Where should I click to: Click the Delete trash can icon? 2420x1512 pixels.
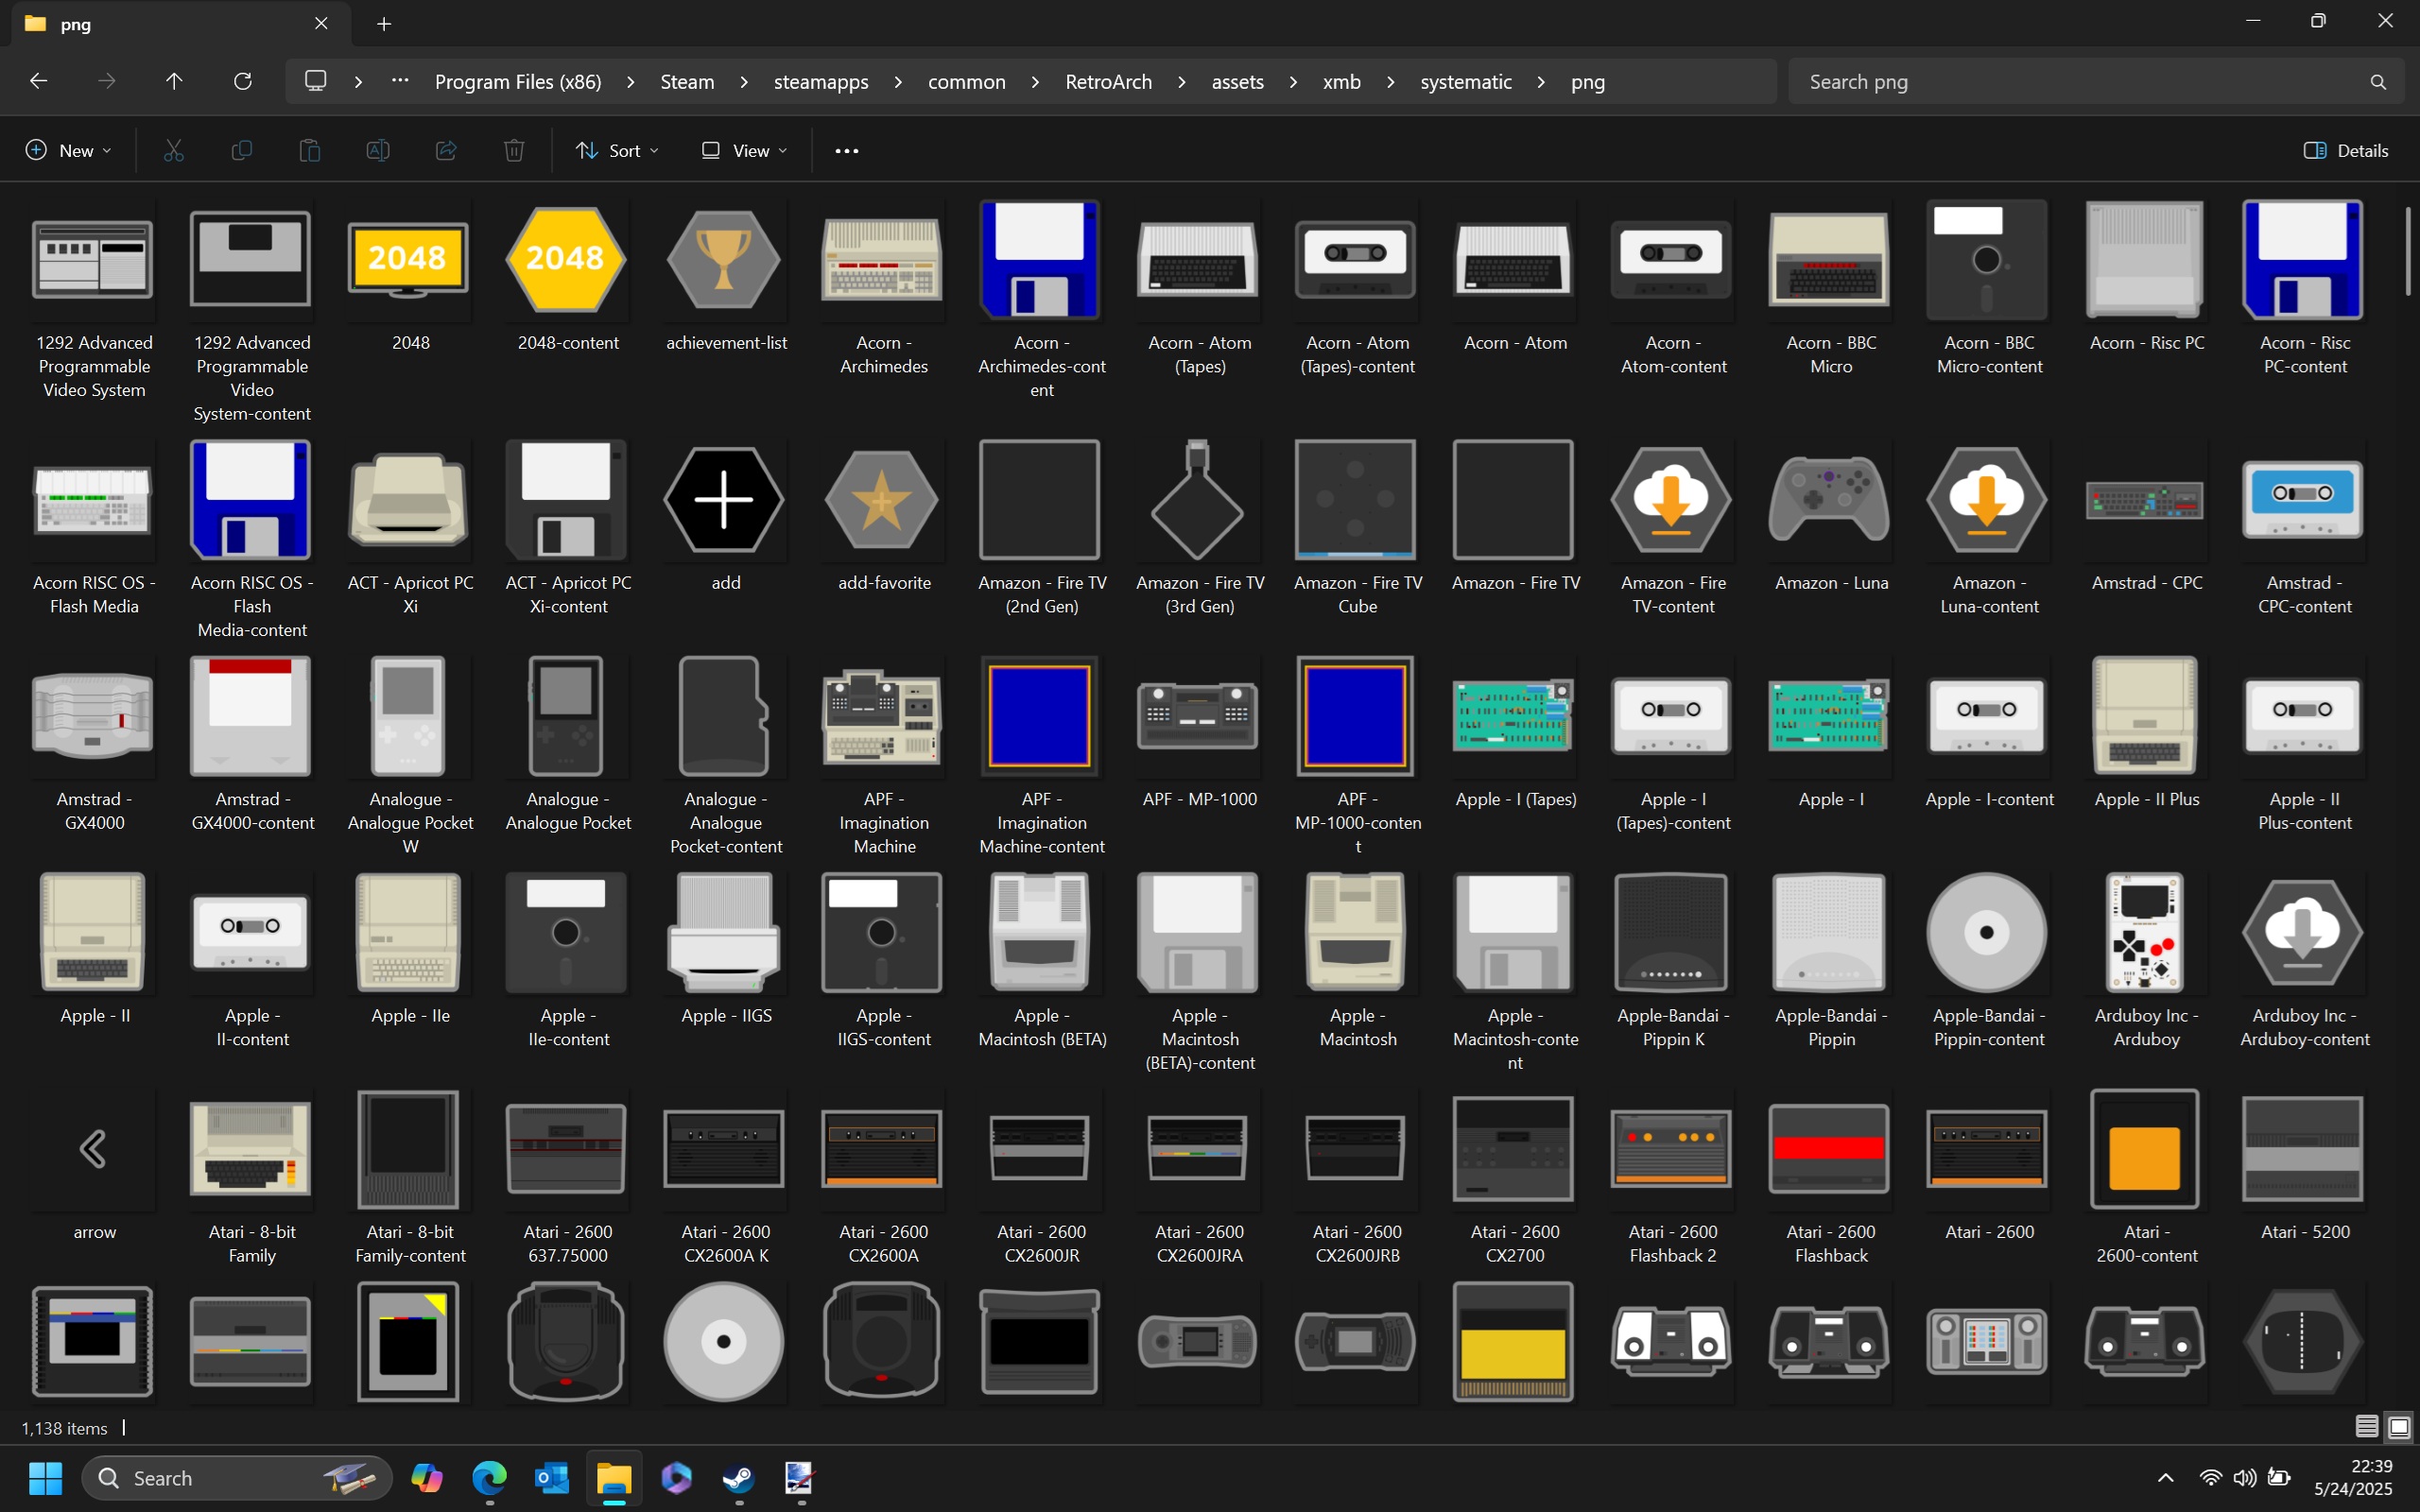pos(514,150)
